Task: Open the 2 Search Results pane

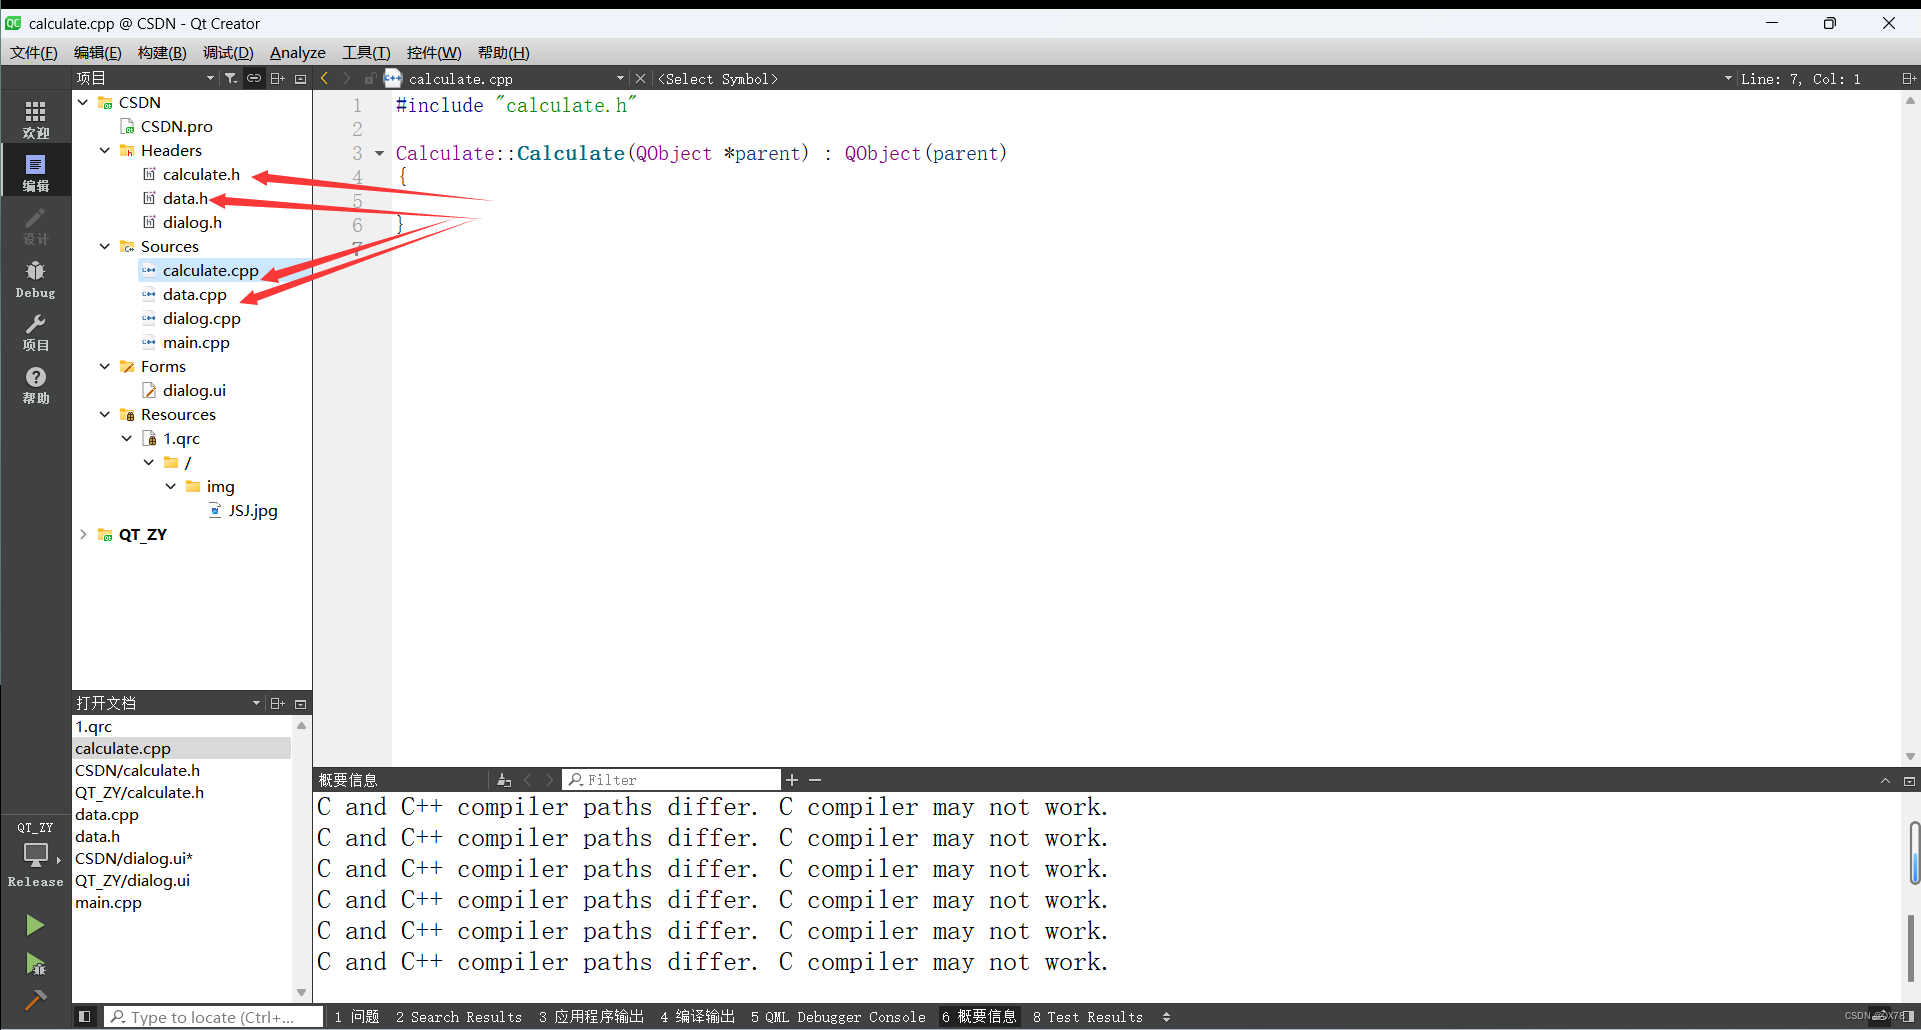Action: tap(459, 1017)
